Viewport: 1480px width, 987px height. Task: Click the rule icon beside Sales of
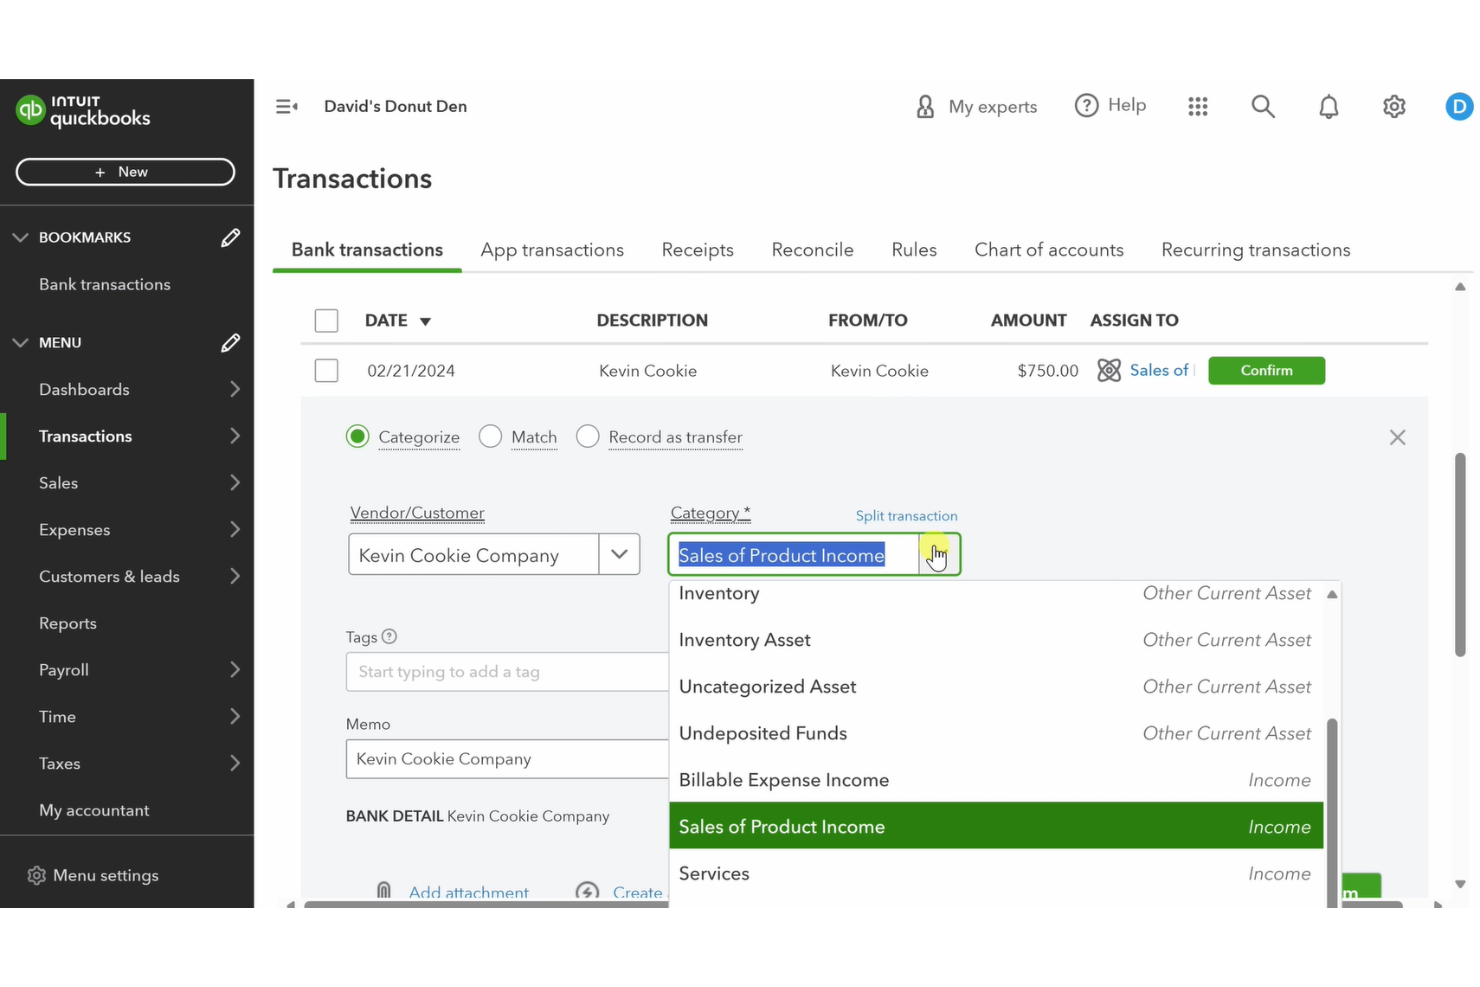tap(1109, 370)
